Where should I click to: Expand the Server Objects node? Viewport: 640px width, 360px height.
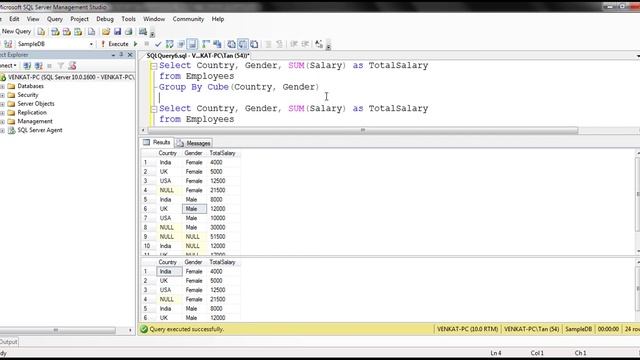pyautogui.click(x=2, y=104)
